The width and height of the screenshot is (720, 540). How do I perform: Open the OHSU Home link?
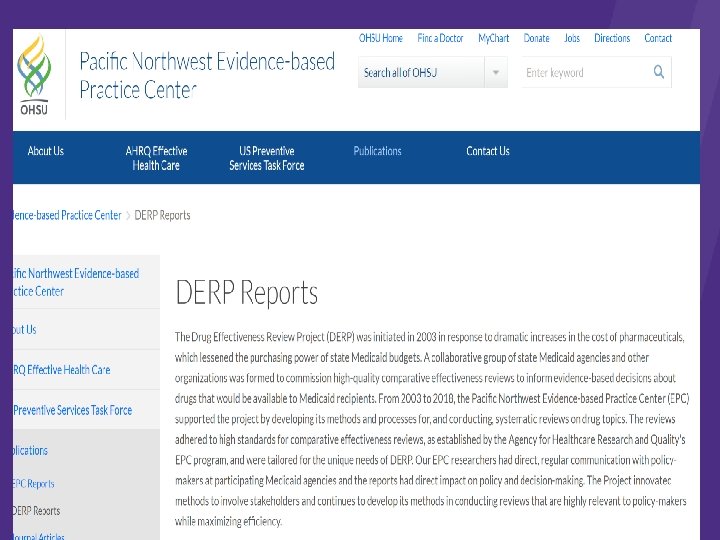[x=381, y=38]
